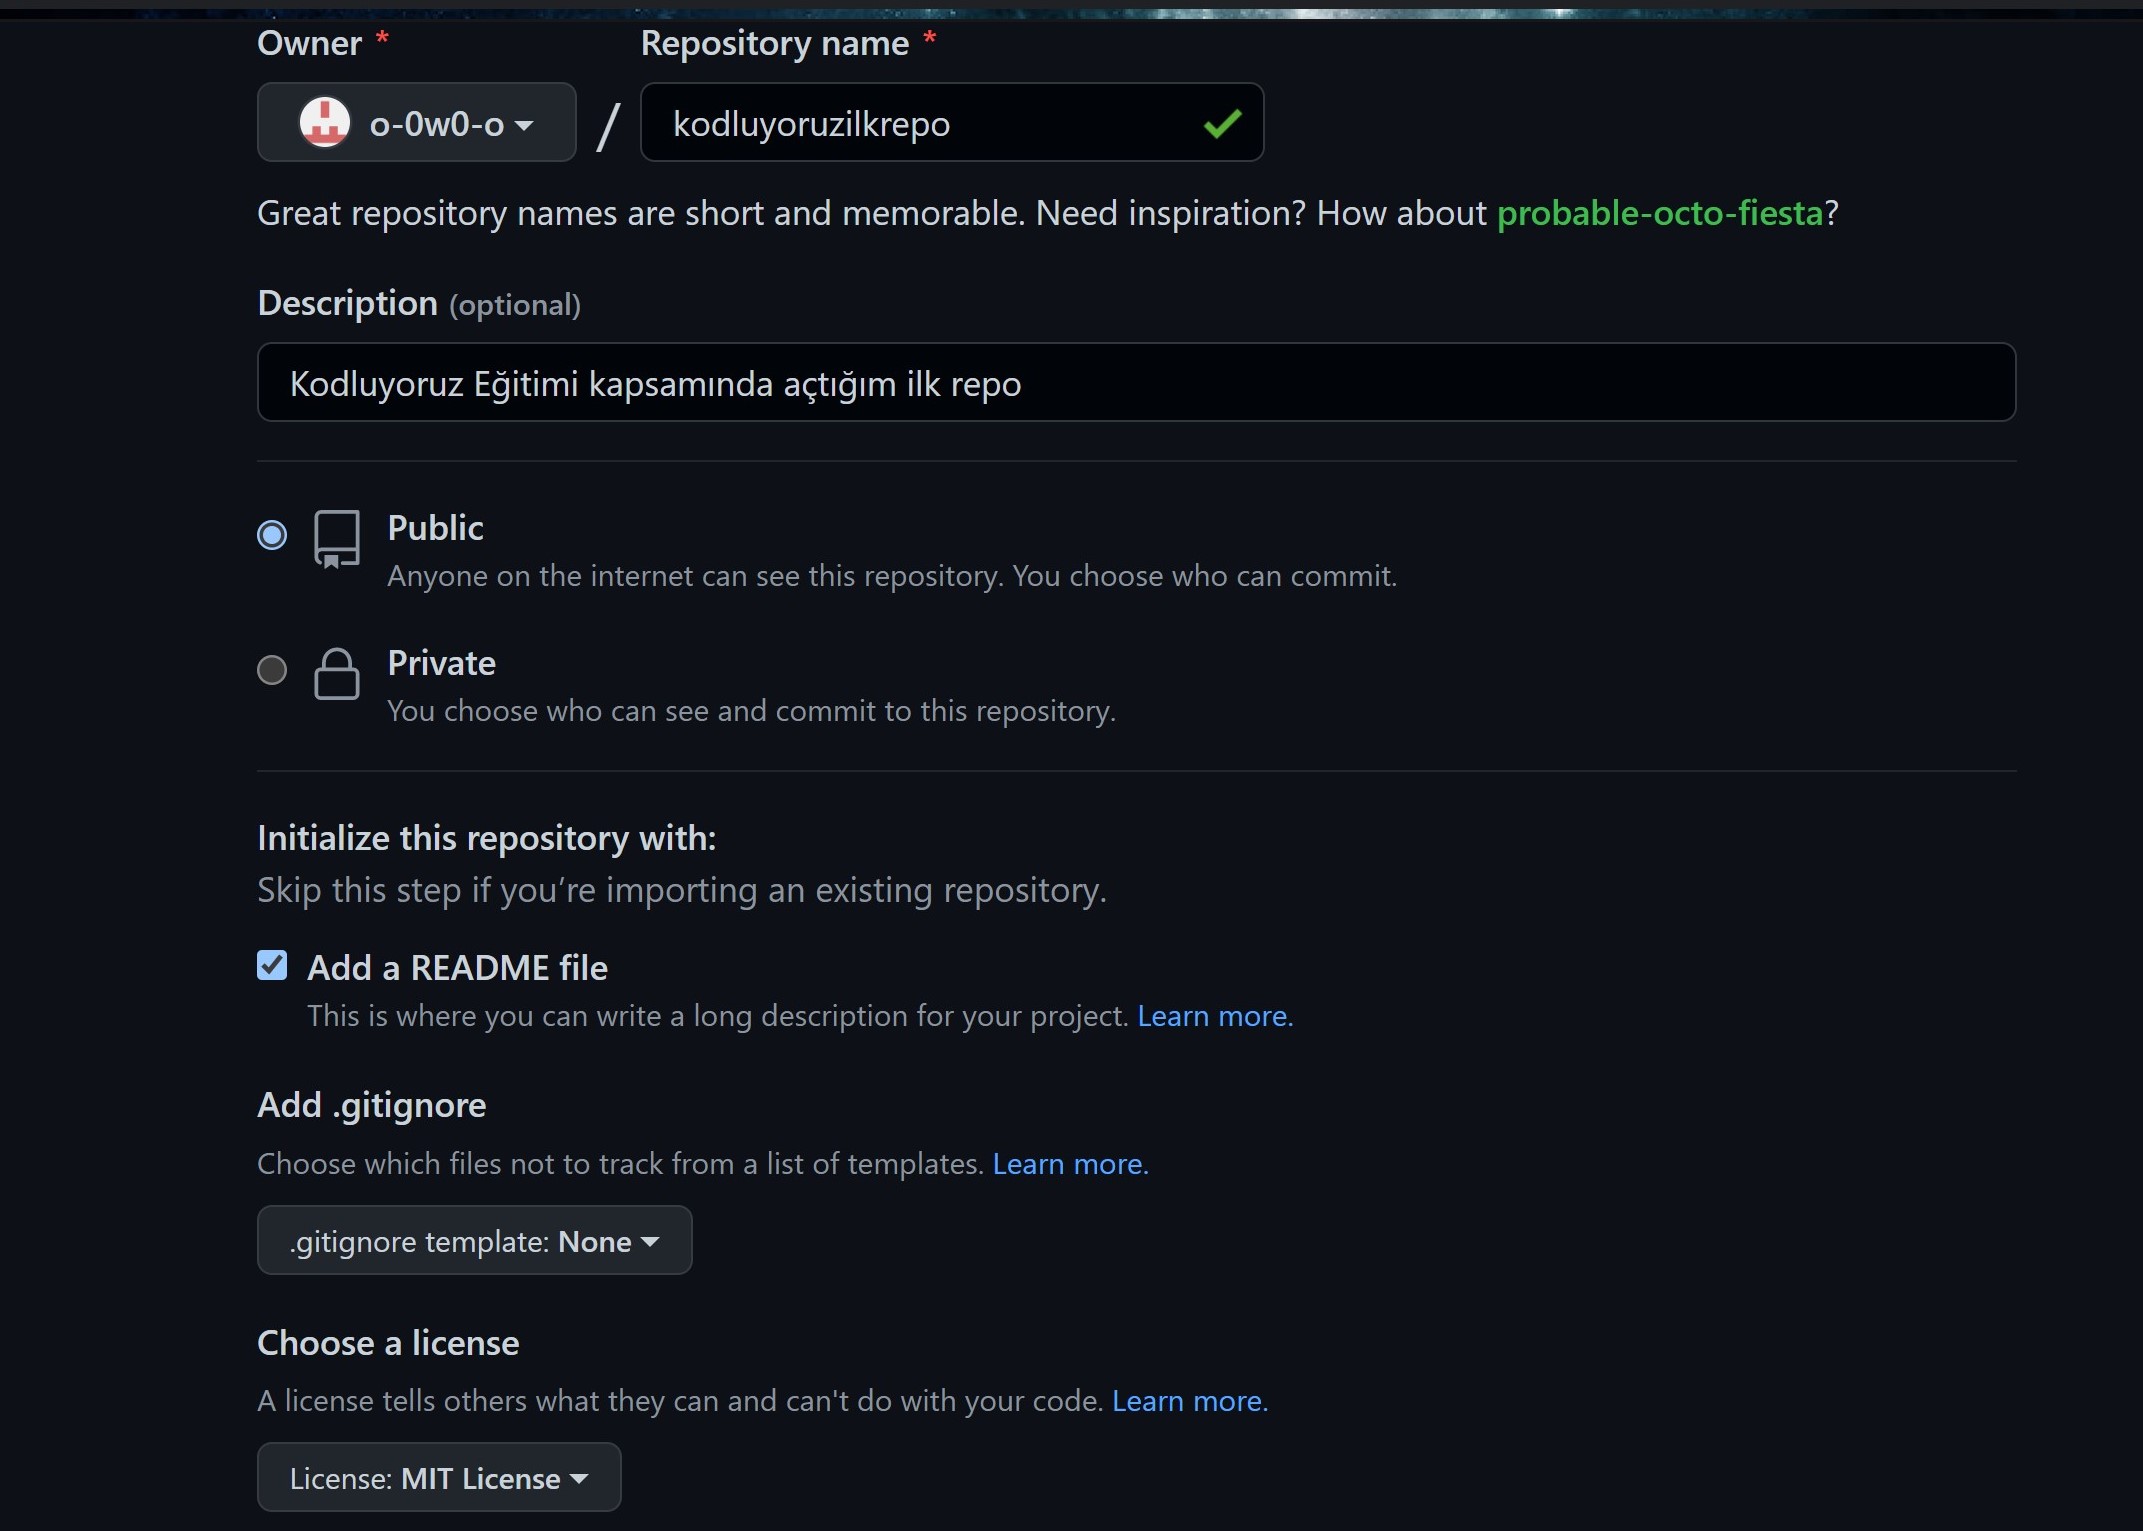This screenshot has height=1531, width=2143.
Task: Select the Private radio button
Action: tap(272, 669)
